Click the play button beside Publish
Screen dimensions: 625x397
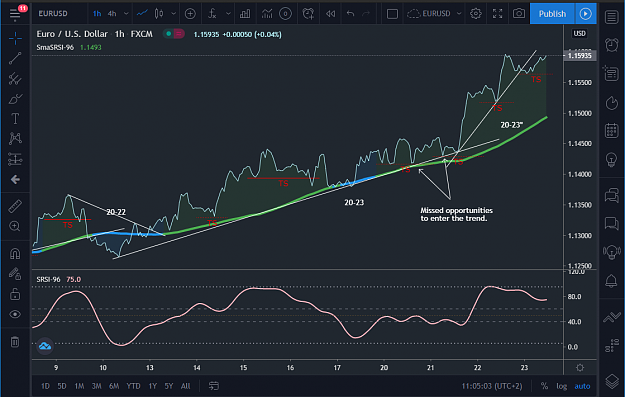585,14
